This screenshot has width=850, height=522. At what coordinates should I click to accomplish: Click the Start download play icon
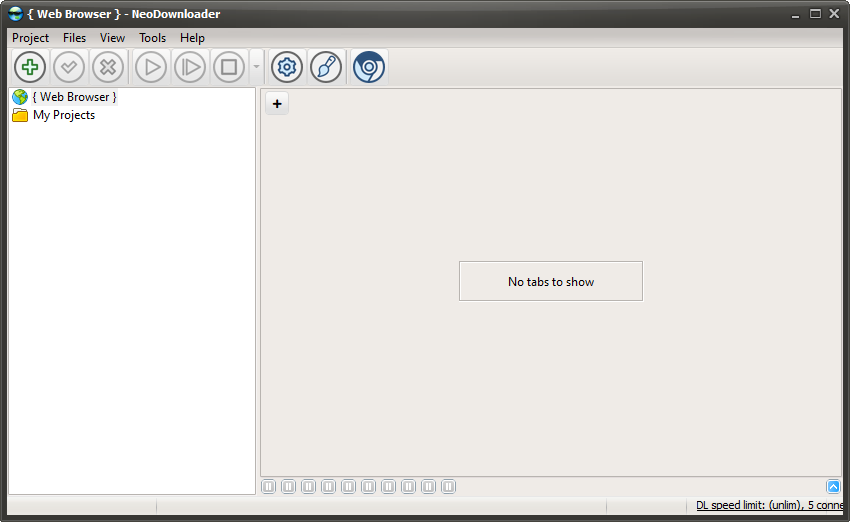pyautogui.click(x=151, y=67)
